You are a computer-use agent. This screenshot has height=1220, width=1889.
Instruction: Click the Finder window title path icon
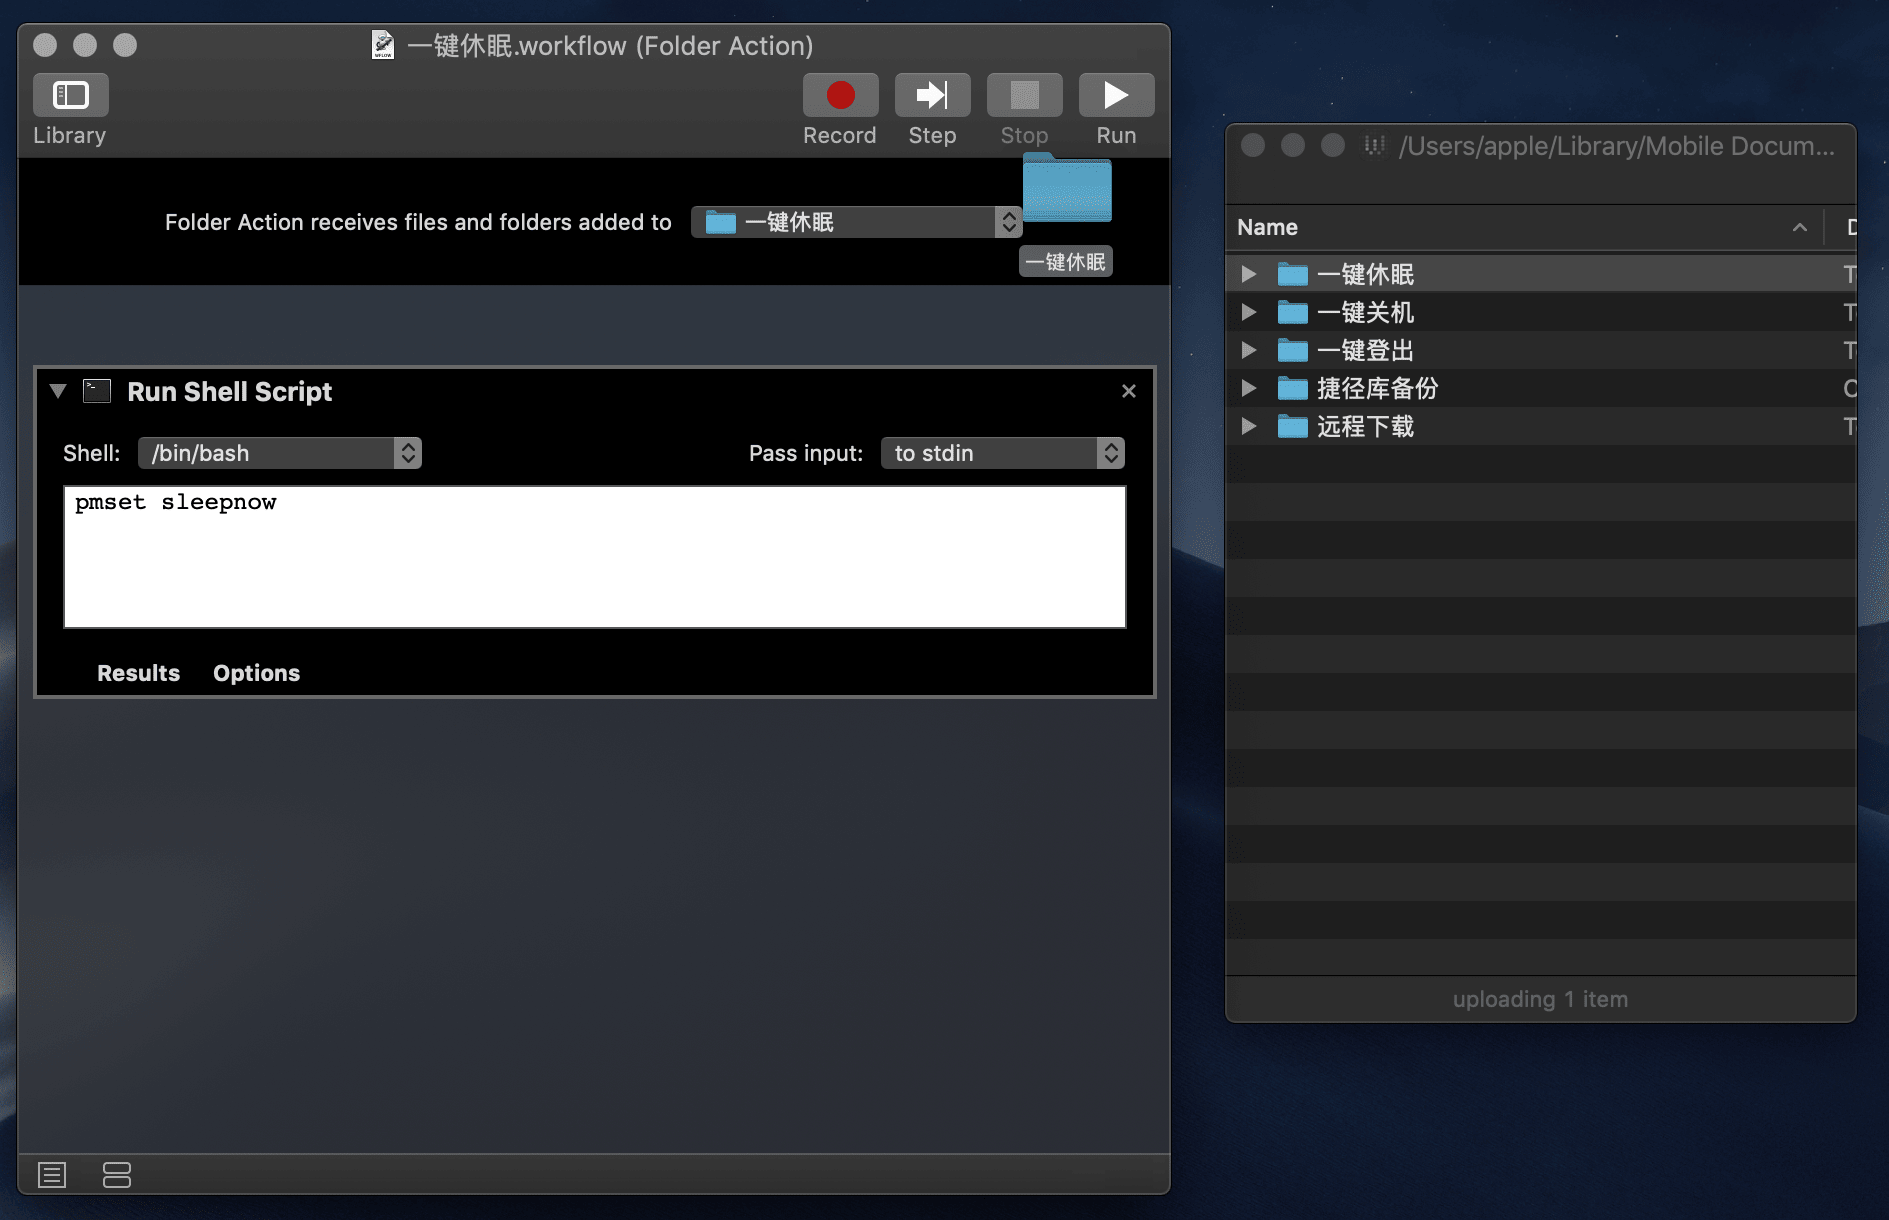[x=1375, y=146]
